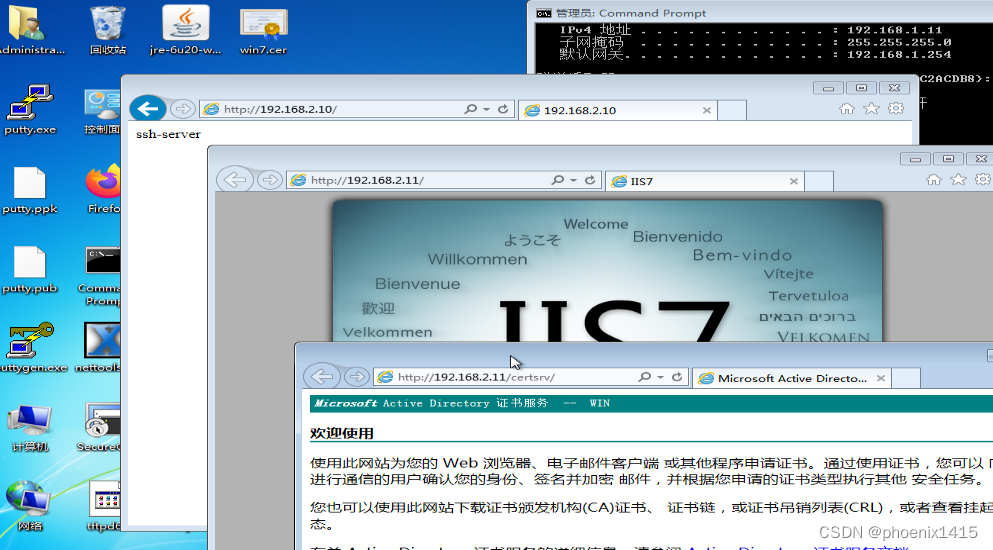
Task: Open a new tab in IIS7 window
Action: [819, 181]
